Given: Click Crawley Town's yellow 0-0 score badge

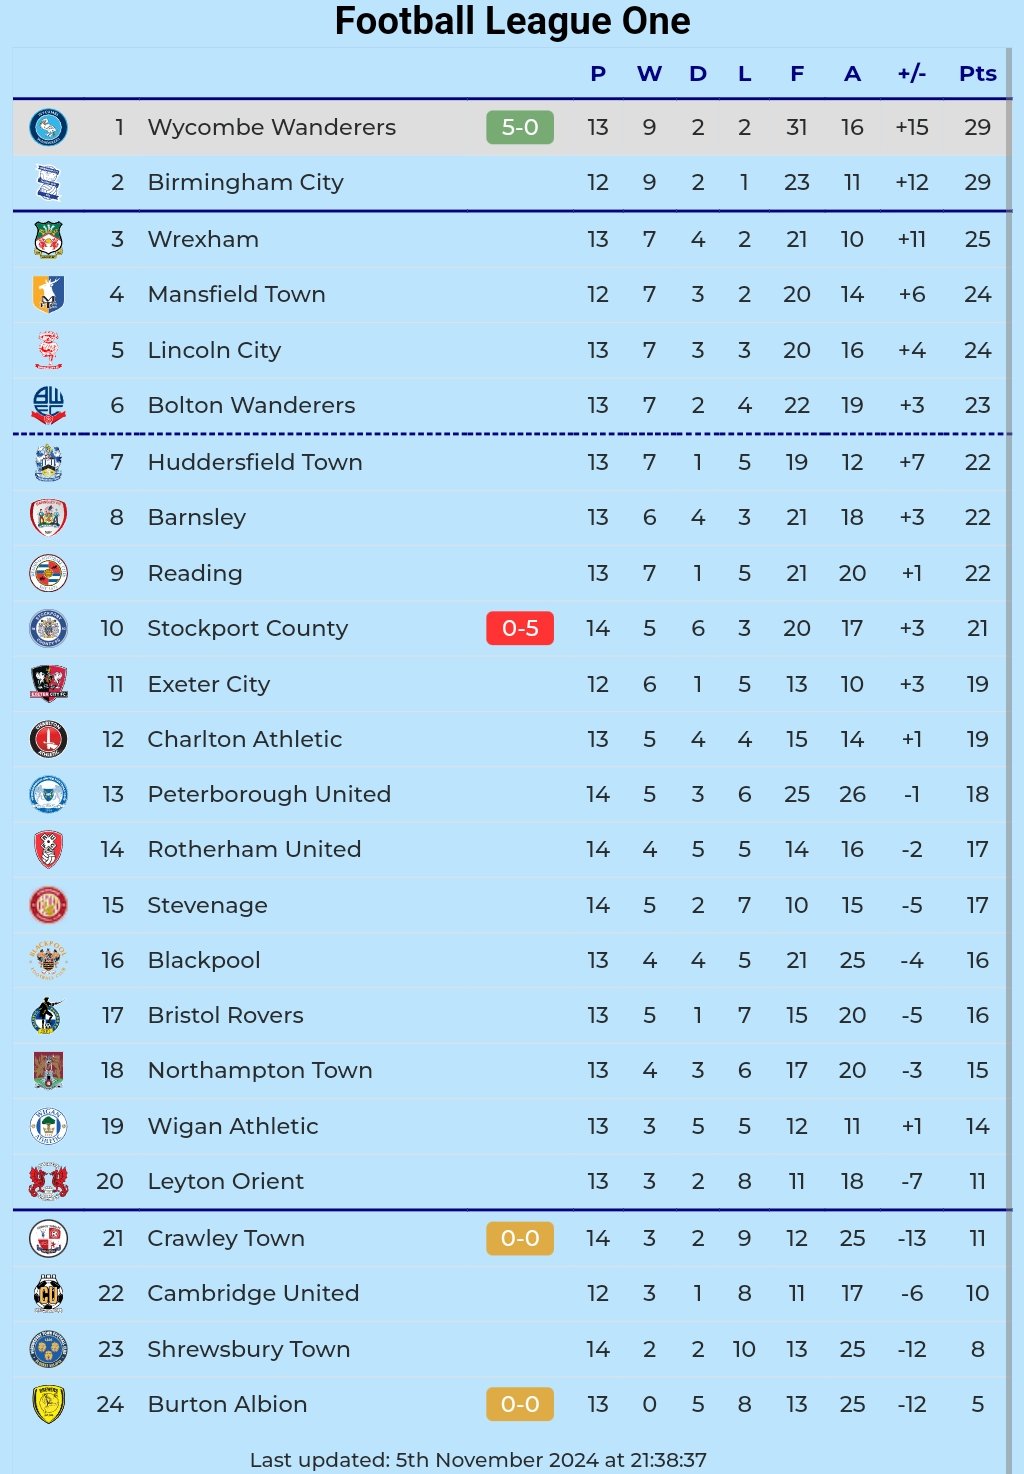Looking at the screenshot, I should (520, 1238).
